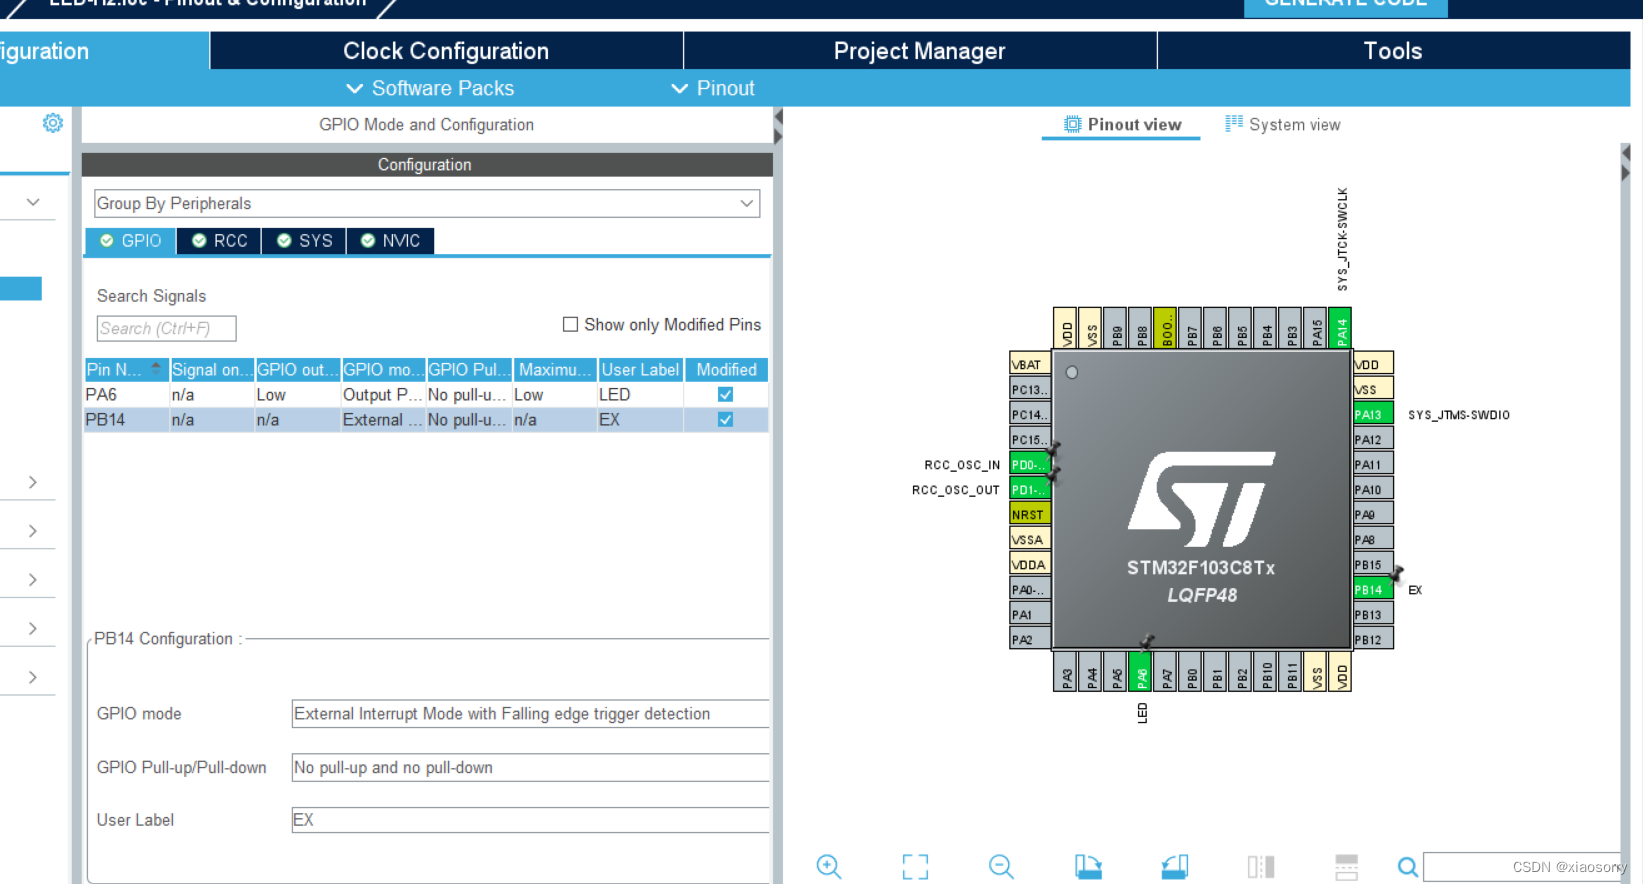Collapse the top left category chevron
1643x884 pixels.
tap(33, 202)
